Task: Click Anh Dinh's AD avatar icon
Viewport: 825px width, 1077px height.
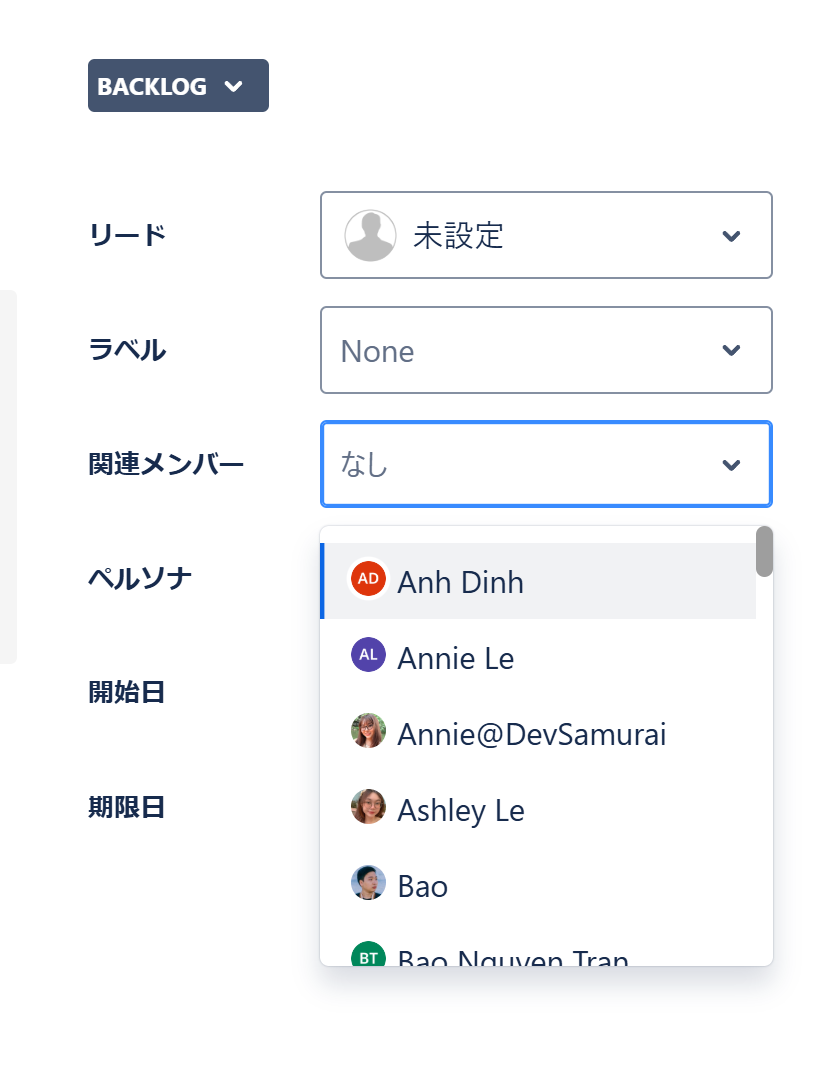Action: 368,579
